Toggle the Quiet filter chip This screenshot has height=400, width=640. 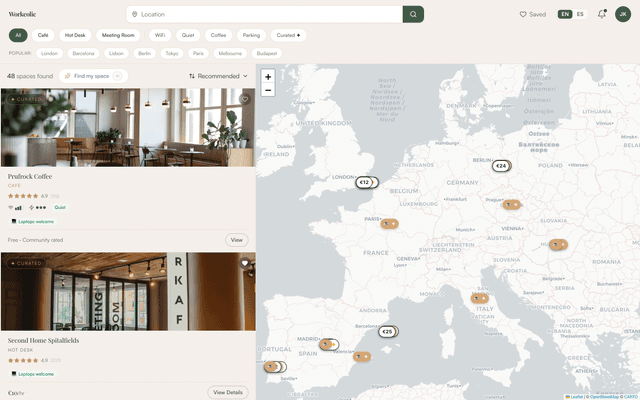pos(188,35)
